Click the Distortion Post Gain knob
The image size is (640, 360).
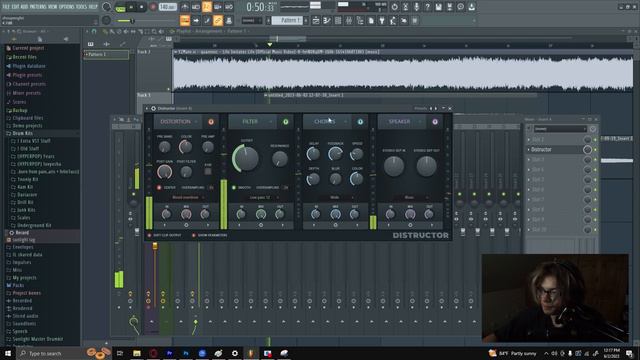tap(164, 172)
